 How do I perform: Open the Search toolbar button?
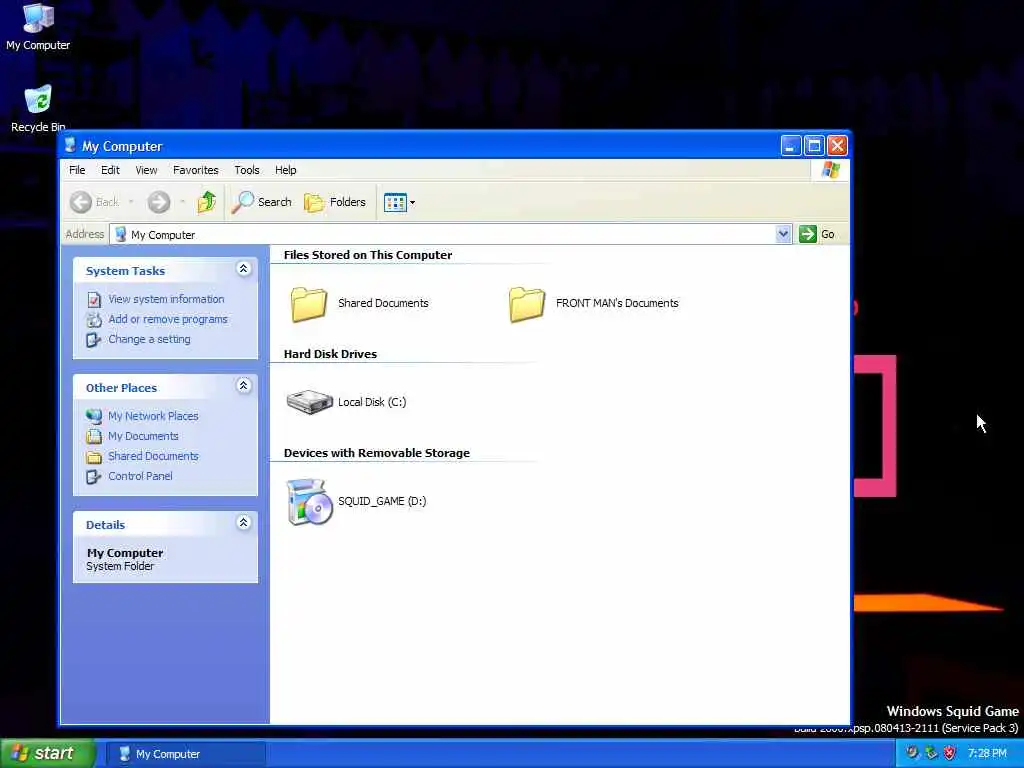click(x=262, y=202)
